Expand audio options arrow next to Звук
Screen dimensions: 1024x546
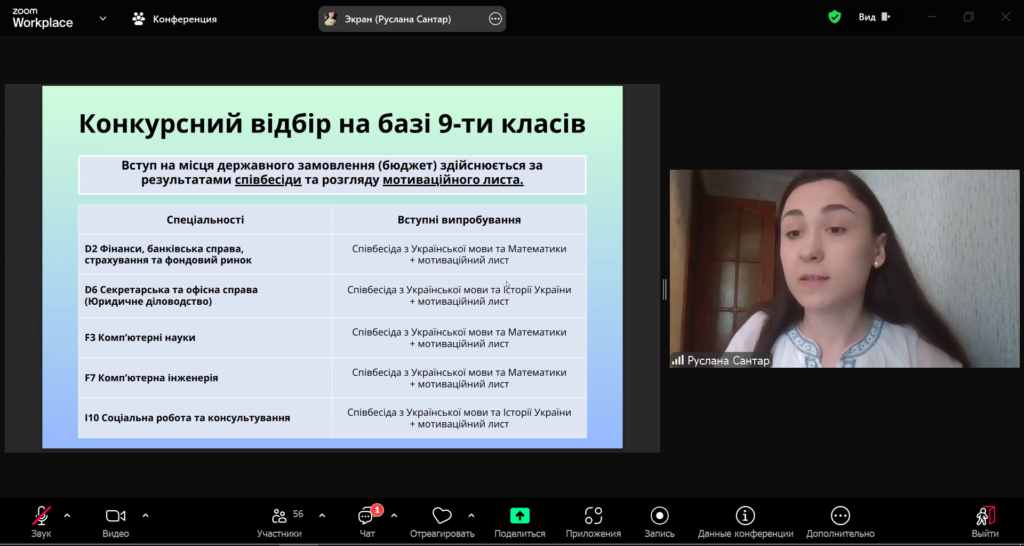[x=67, y=515]
